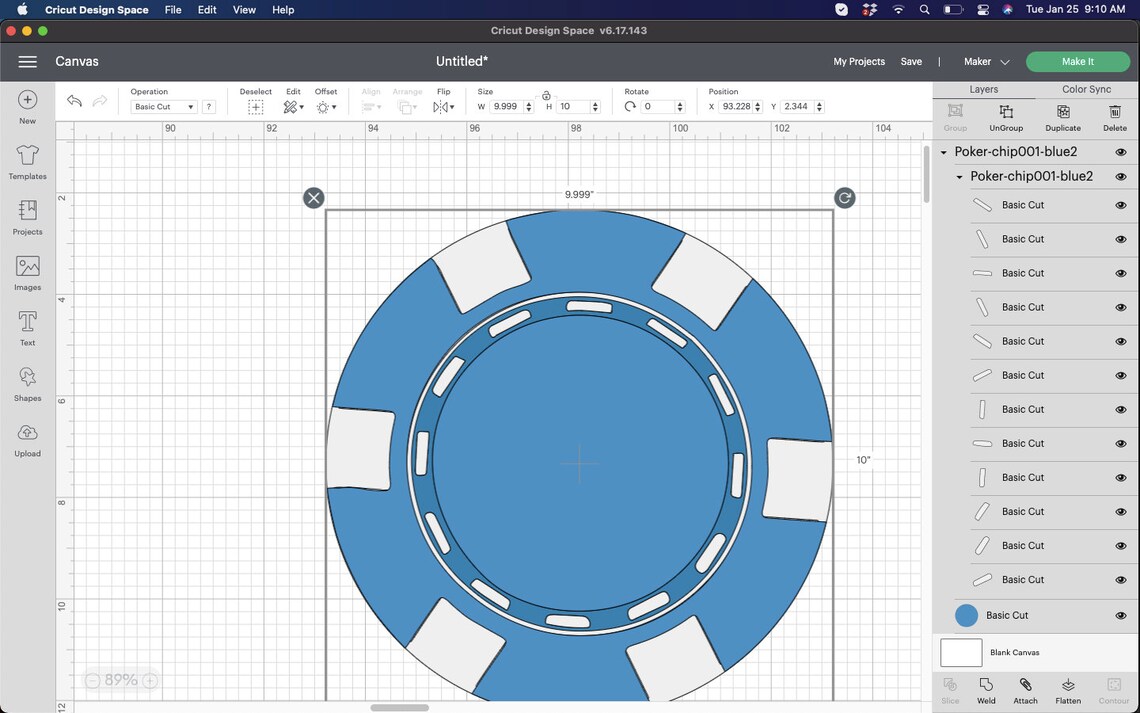
Task: Open the Templates panel
Action: pos(28,162)
